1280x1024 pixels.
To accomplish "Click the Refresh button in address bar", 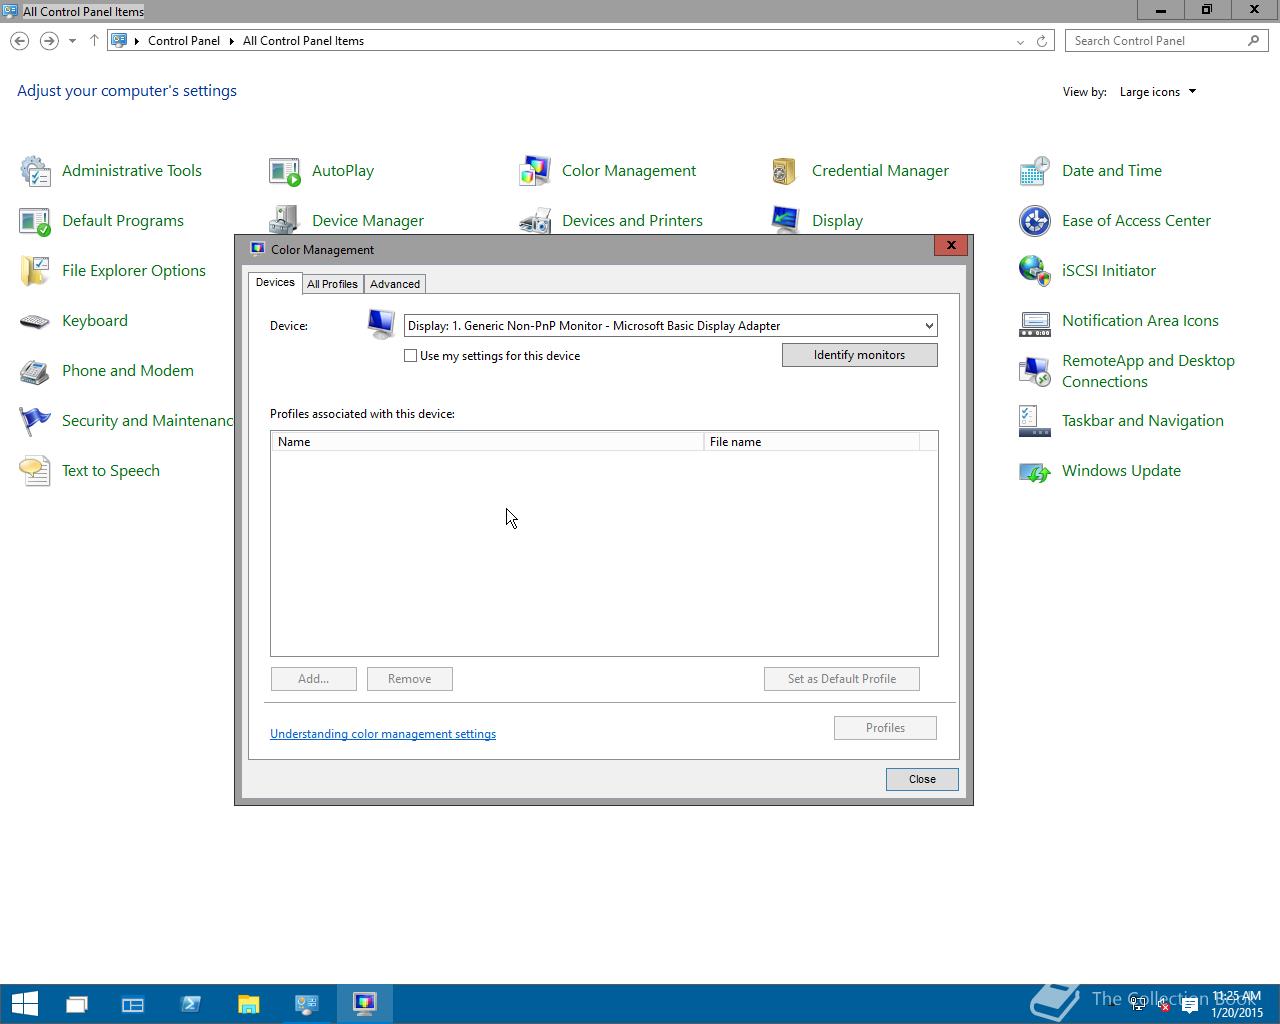I will click(1041, 41).
